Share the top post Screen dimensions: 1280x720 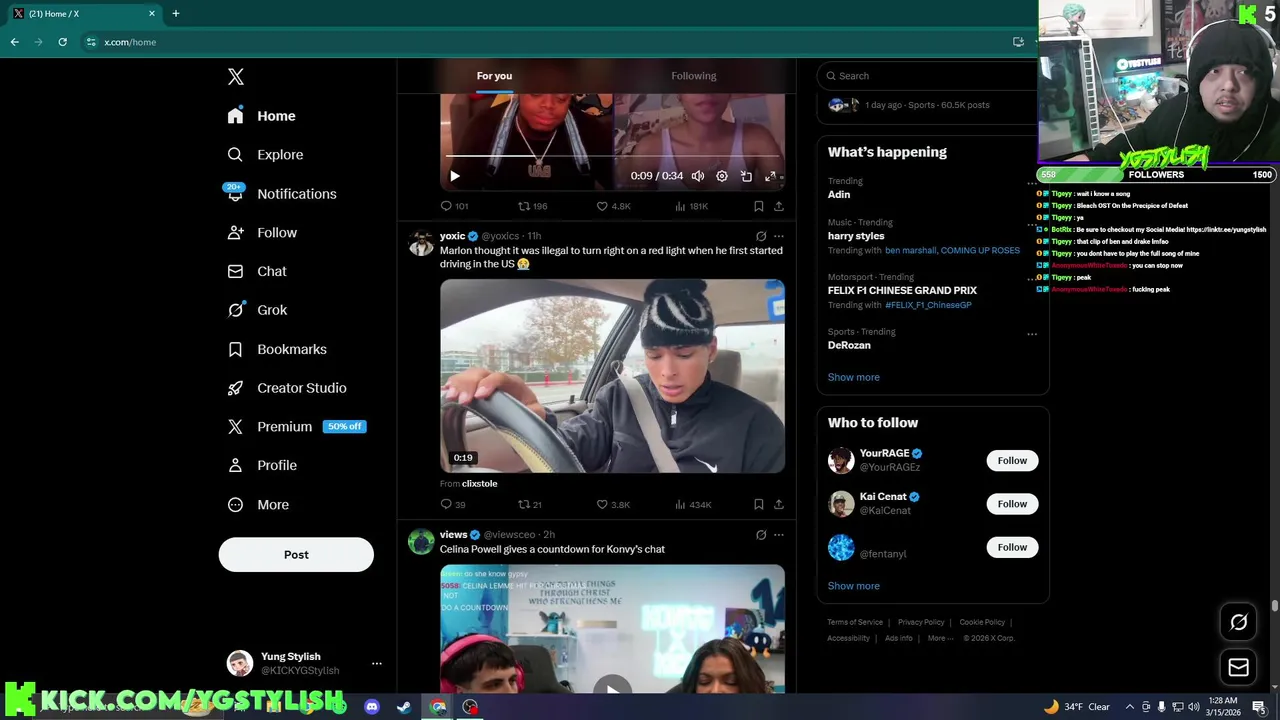click(x=779, y=206)
